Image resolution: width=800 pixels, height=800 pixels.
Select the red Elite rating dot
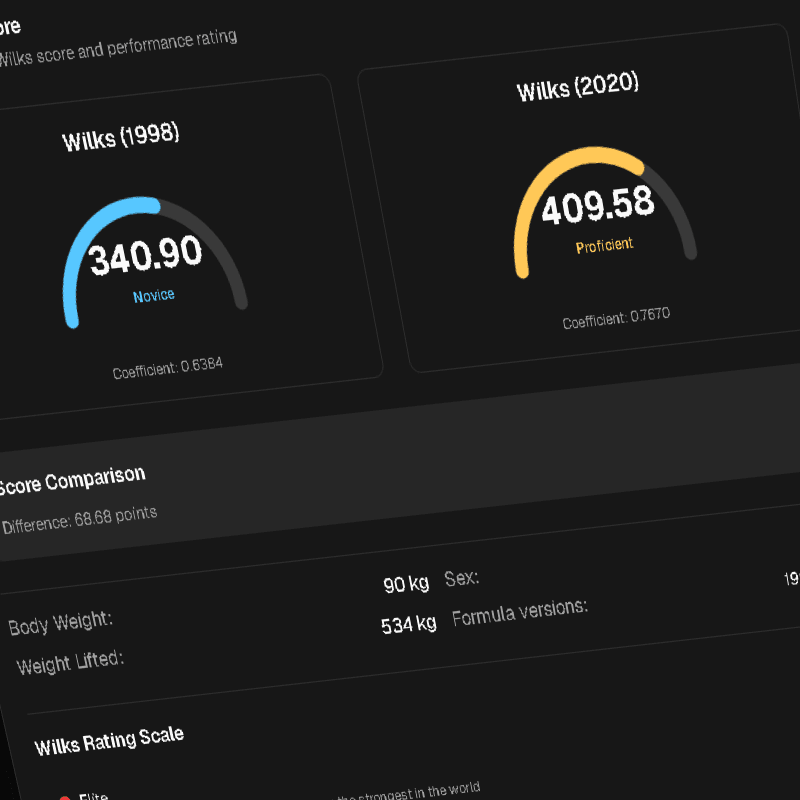point(62,793)
